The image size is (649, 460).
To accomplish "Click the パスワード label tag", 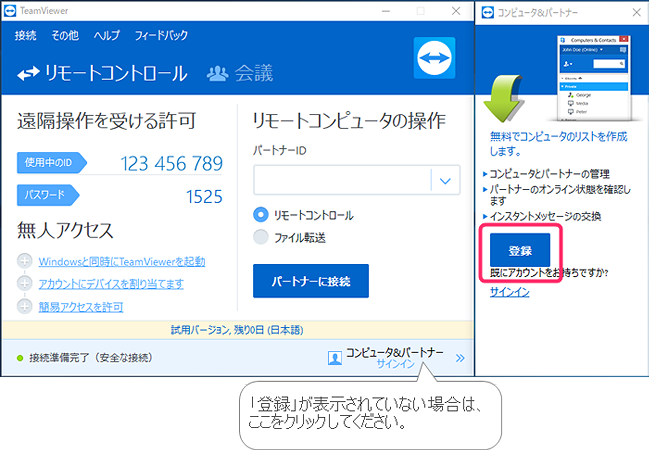I will click(x=48, y=195).
